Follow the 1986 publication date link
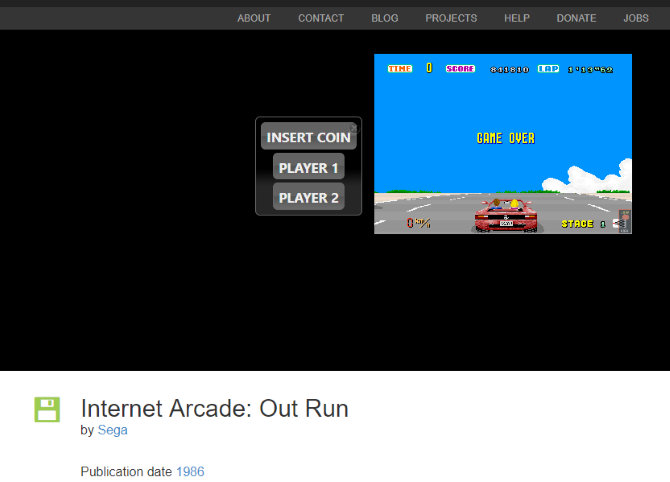Image resolution: width=670 pixels, height=482 pixels. [190, 471]
